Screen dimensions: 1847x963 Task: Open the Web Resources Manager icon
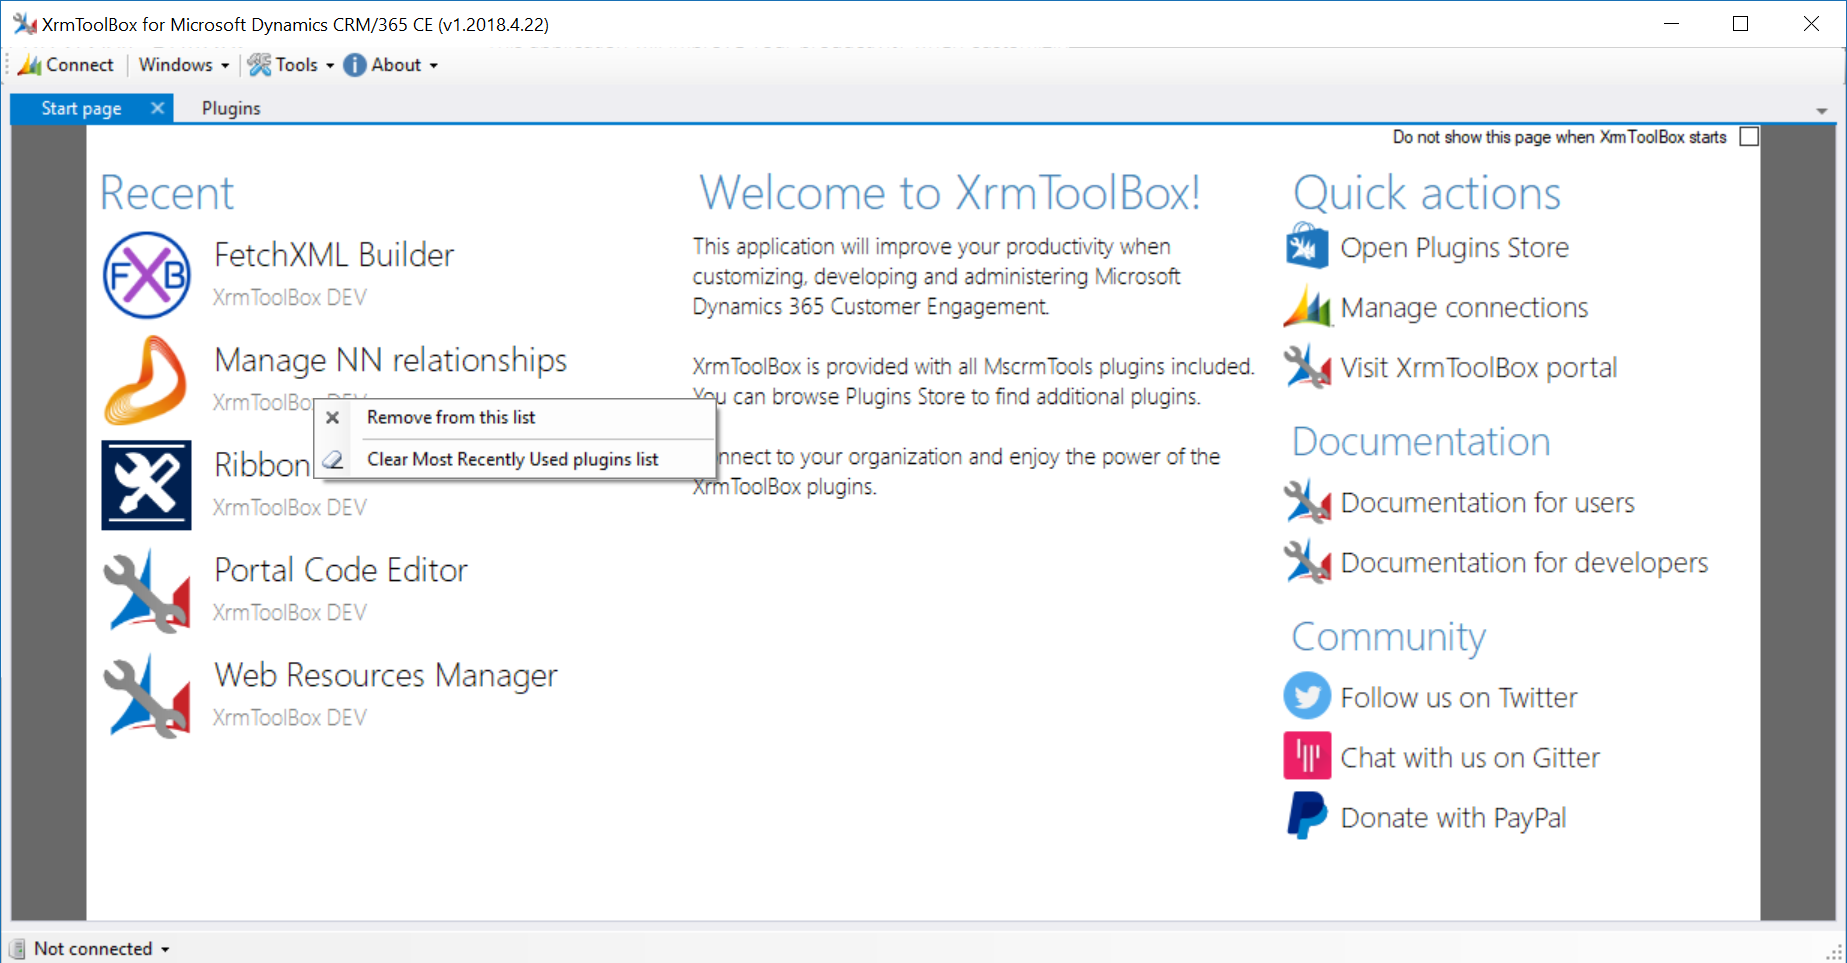click(146, 695)
